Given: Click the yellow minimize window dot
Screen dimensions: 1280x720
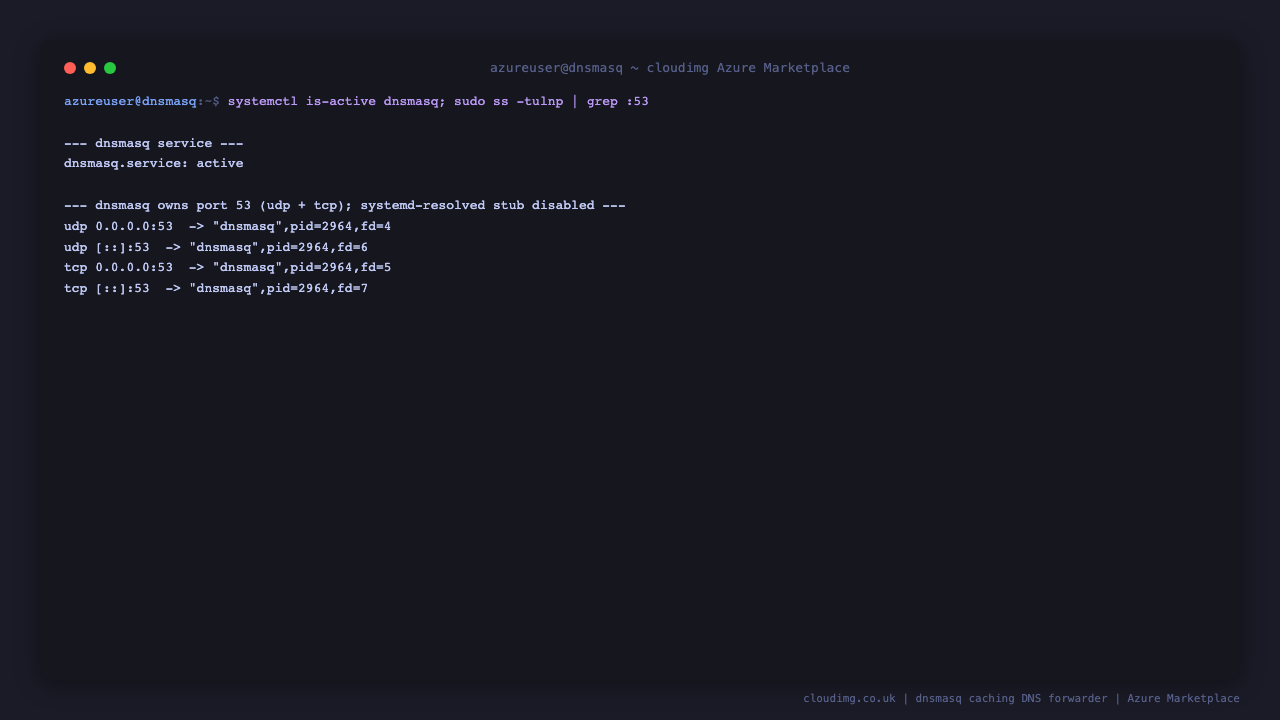Looking at the screenshot, I should (90, 68).
